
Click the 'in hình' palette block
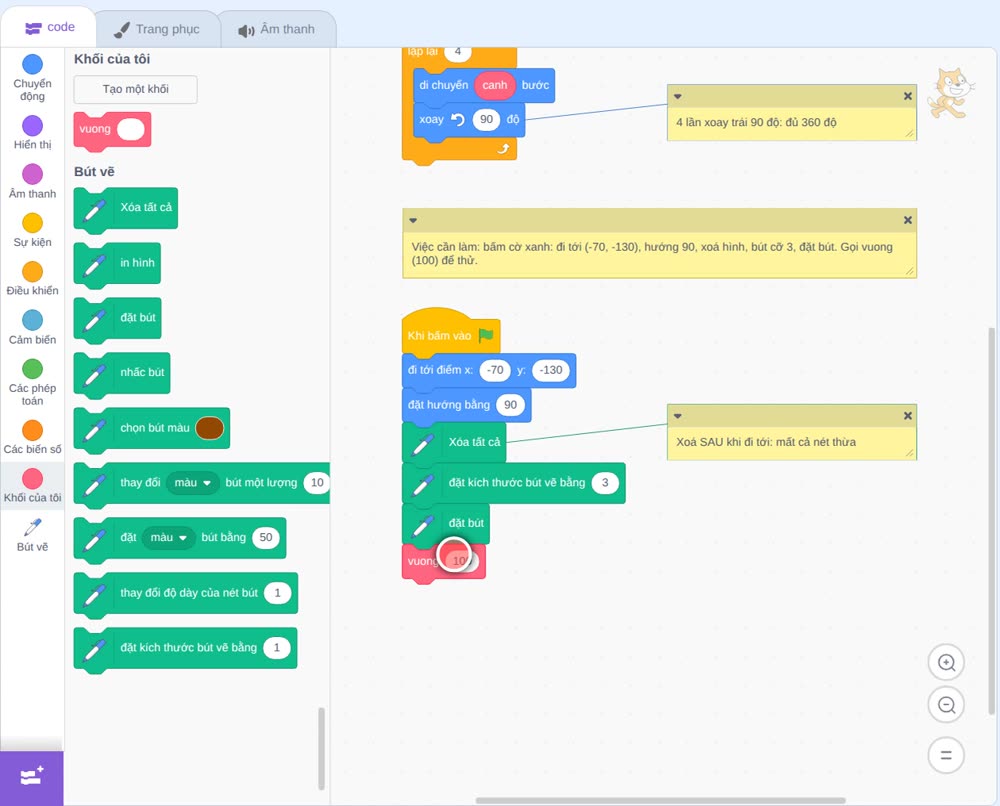pyautogui.click(x=117, y=263)
